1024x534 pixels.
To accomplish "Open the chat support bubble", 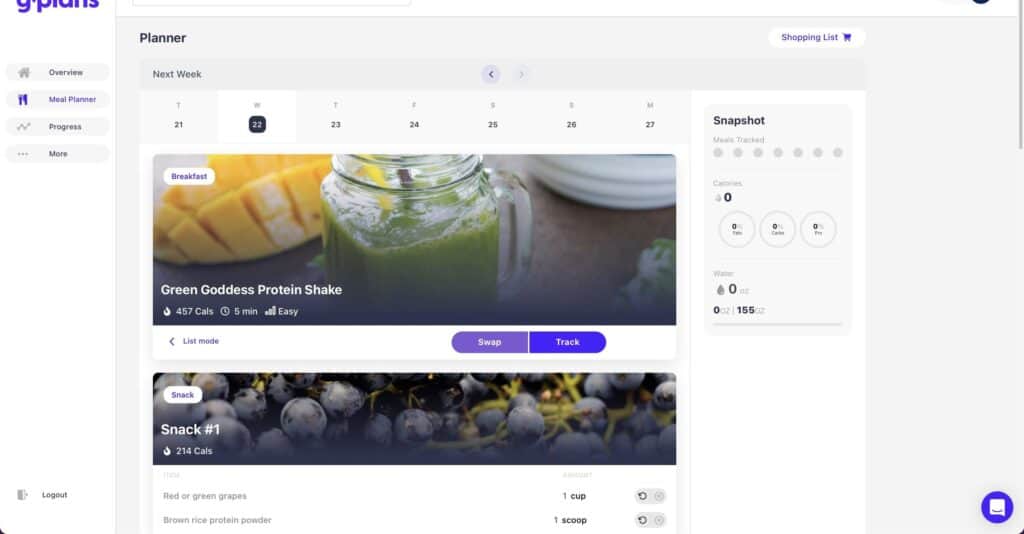I will 997,507.
